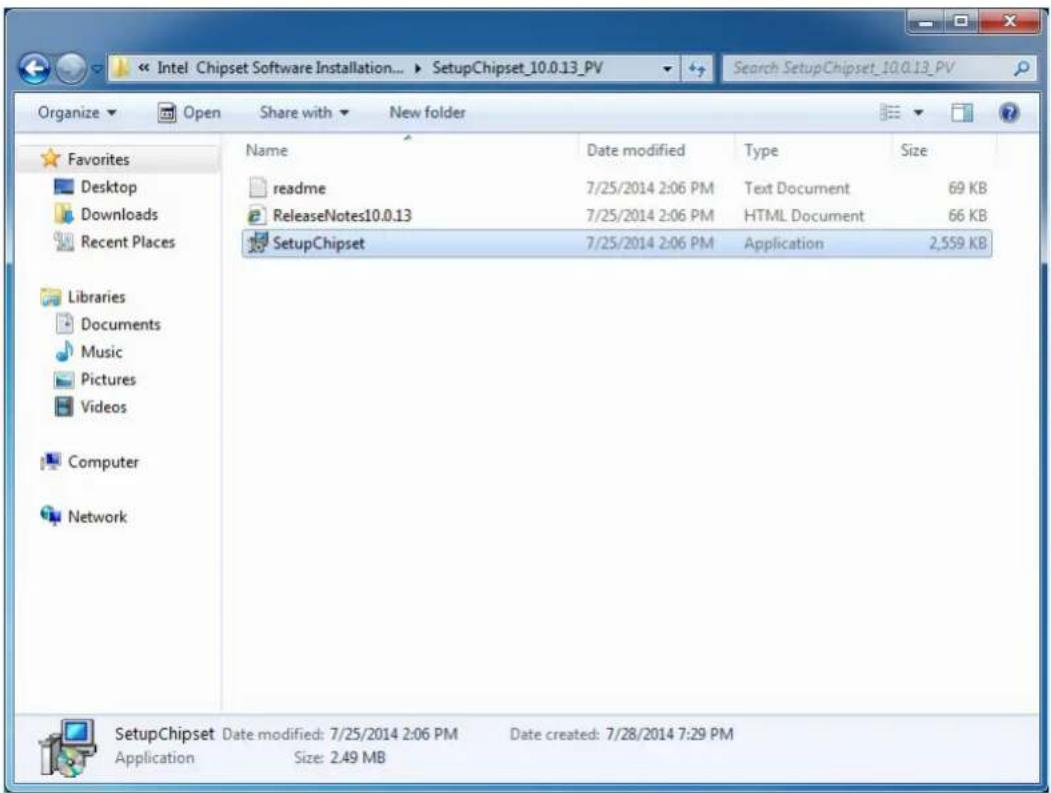Select Libraries in the navigation pane
Screen dimensions: 1051x793
coord(96,297)
